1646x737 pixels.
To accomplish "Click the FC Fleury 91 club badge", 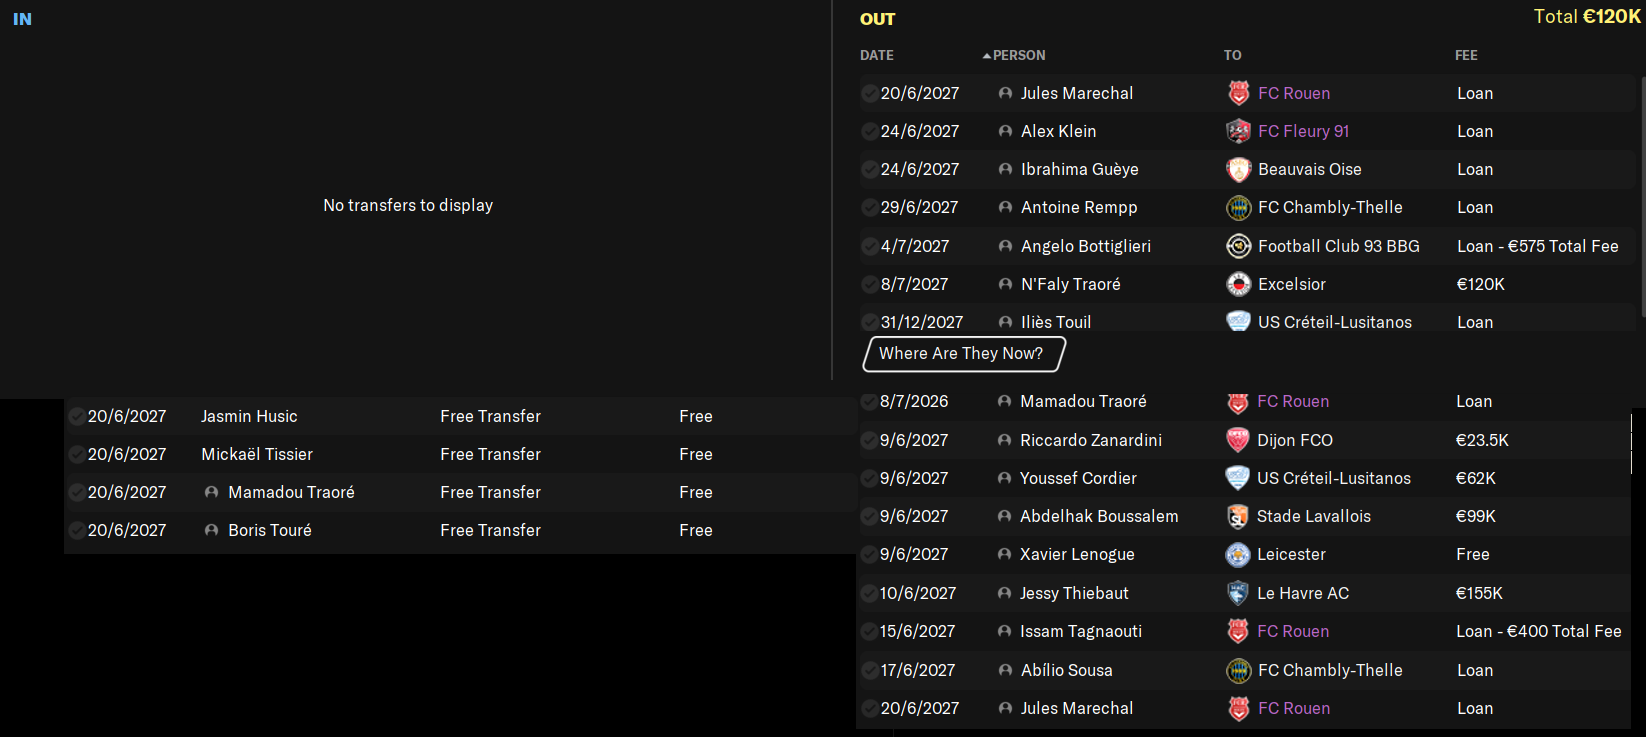I will click(x=1238, y=131).
